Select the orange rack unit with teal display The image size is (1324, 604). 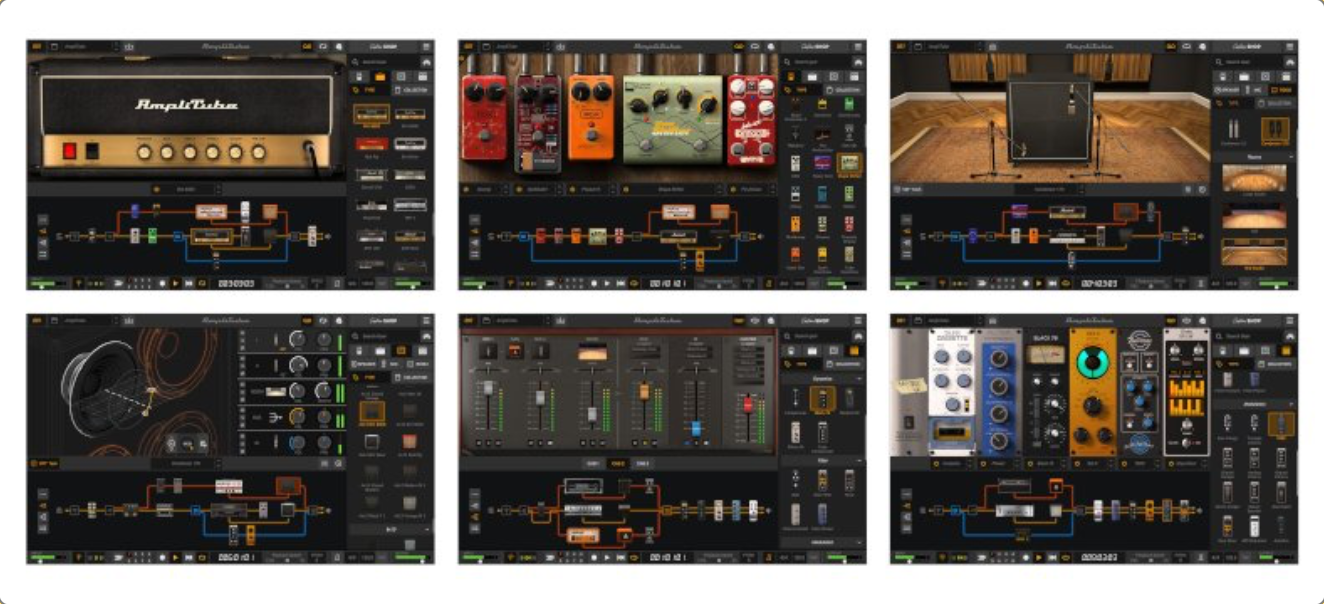coord(1092,391)
